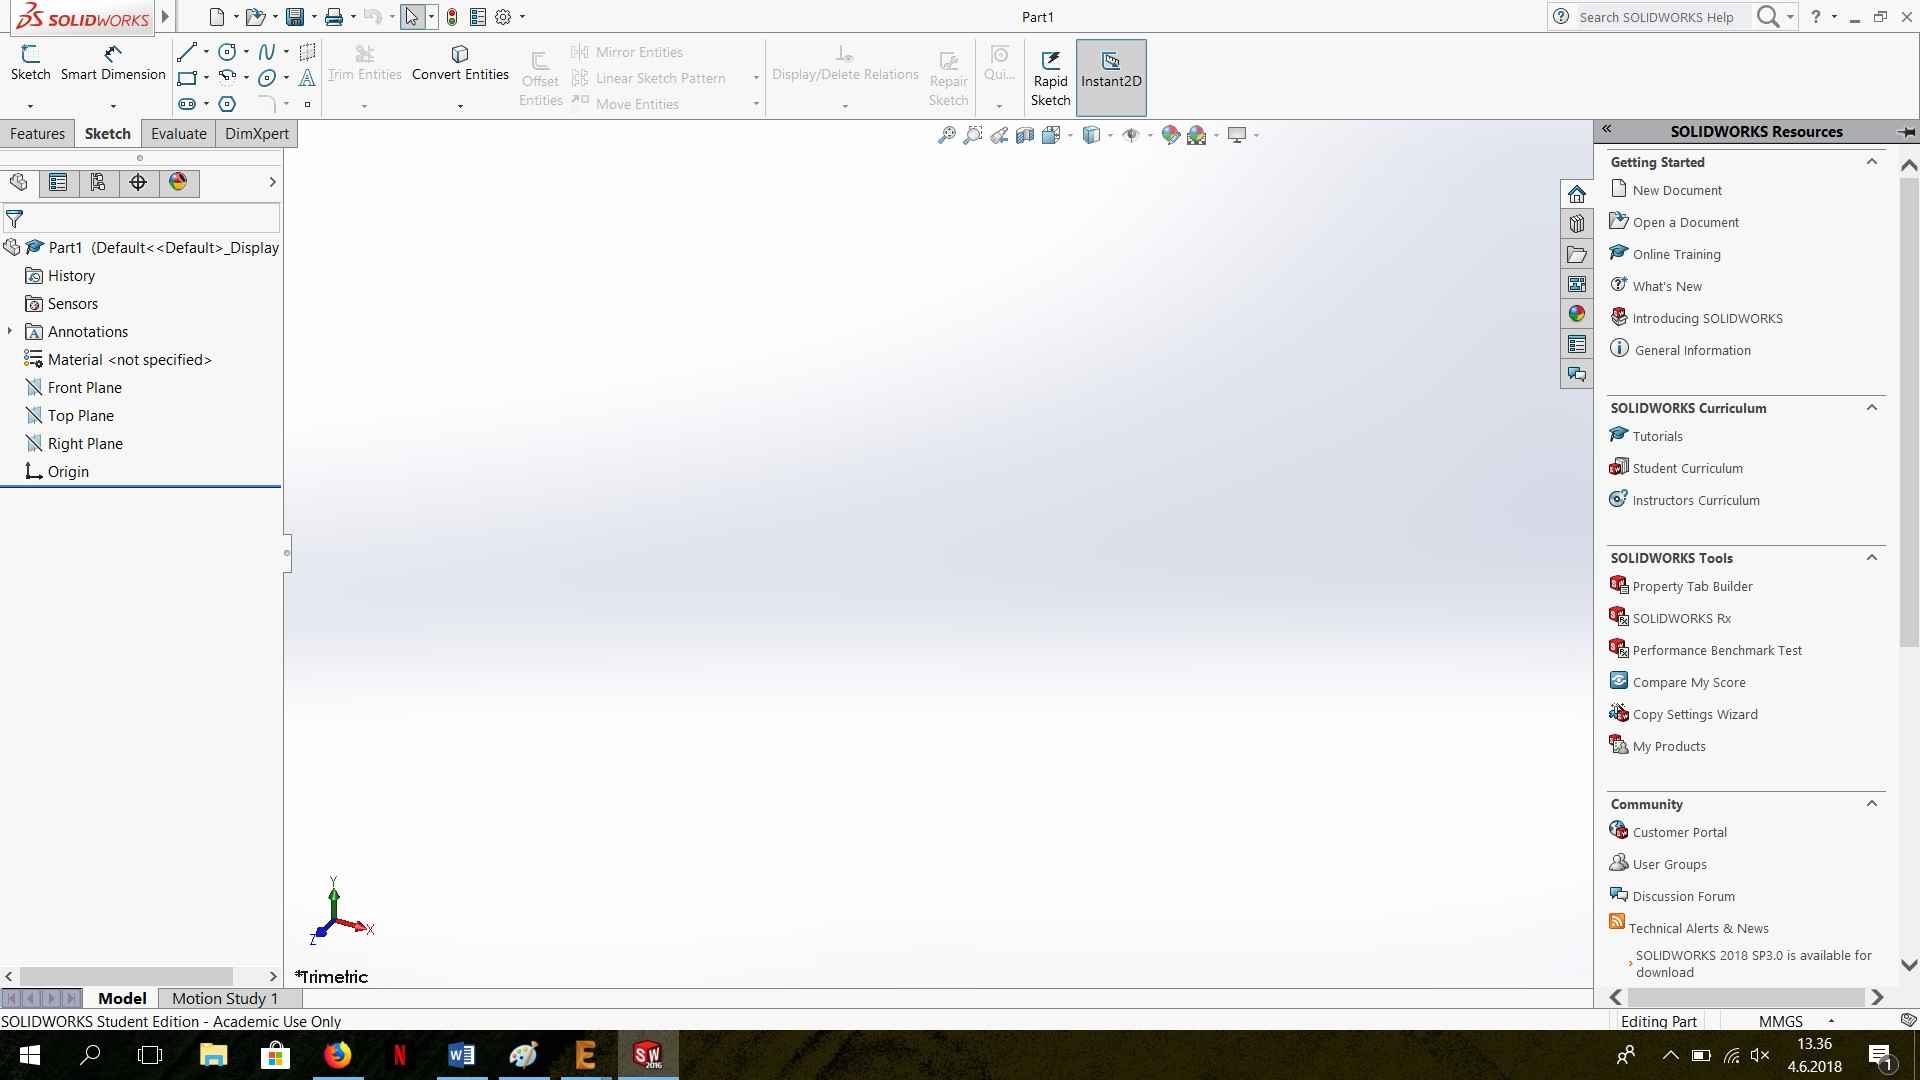The height and width of the screenshot is (1080, 1920).
Task: Open the Windows Start menu
Action: coord(29,1055)
